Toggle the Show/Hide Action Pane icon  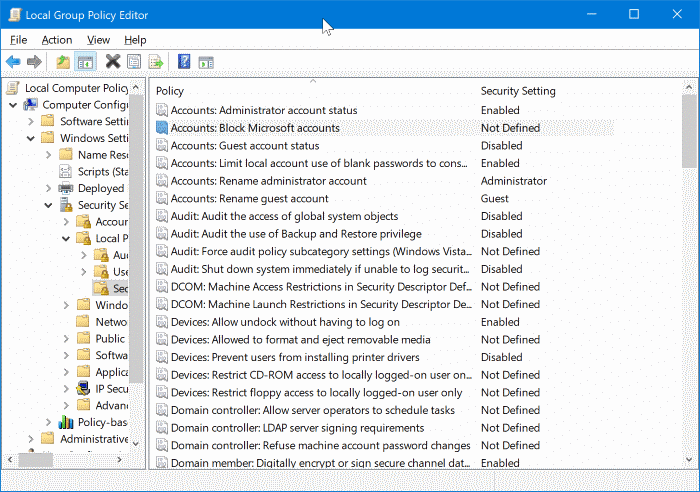(206, 62)
